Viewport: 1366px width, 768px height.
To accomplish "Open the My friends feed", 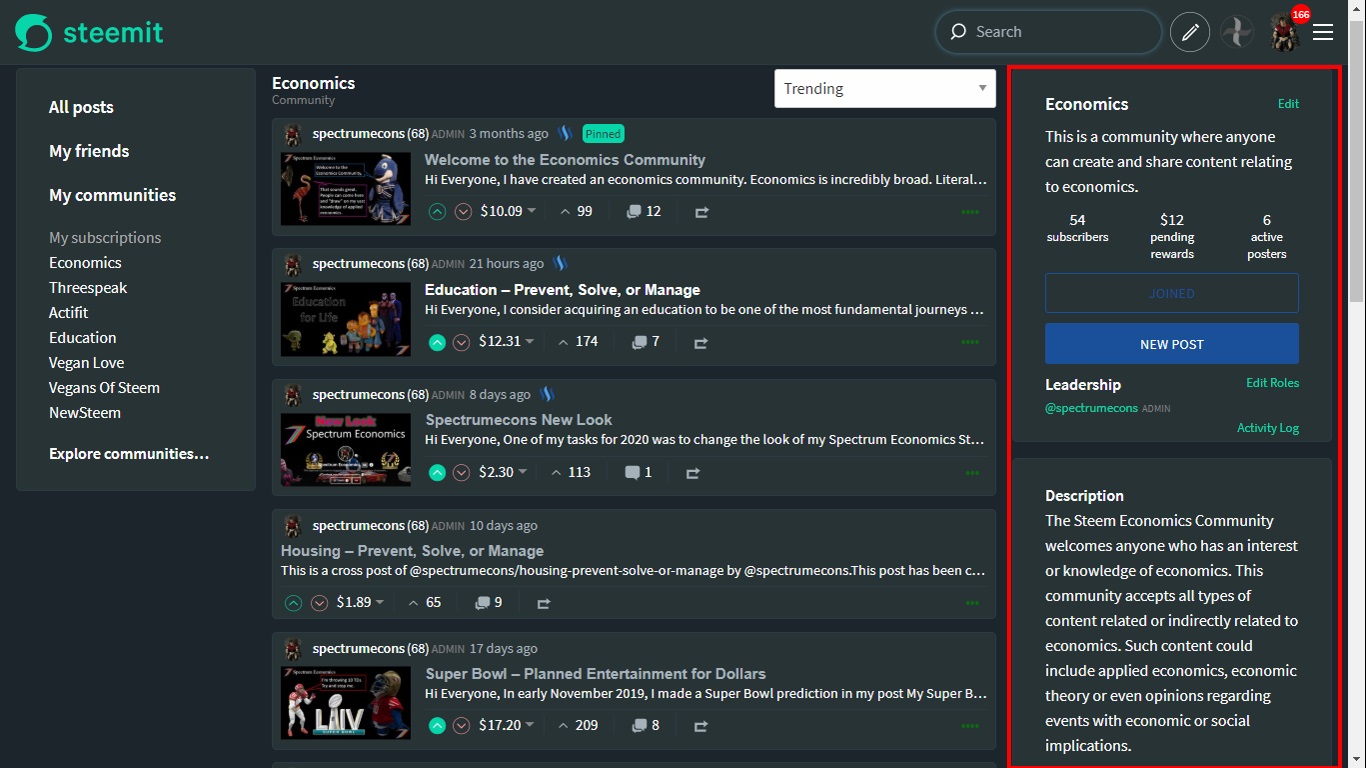I will tap(89, 151).
